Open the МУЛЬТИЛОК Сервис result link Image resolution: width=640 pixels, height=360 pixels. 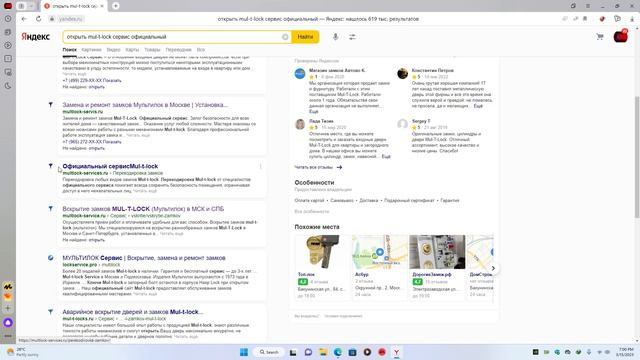point(144,258)
